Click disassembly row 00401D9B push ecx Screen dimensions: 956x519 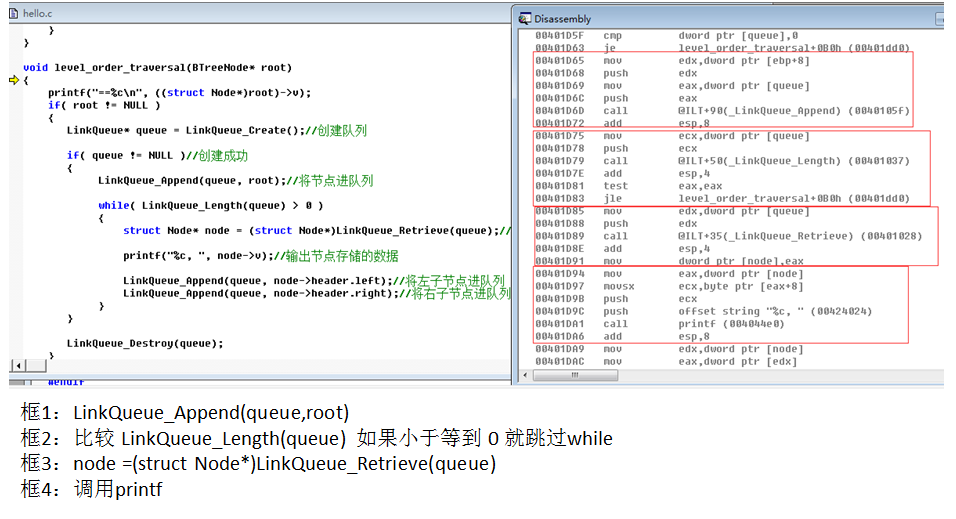(616, 298)
